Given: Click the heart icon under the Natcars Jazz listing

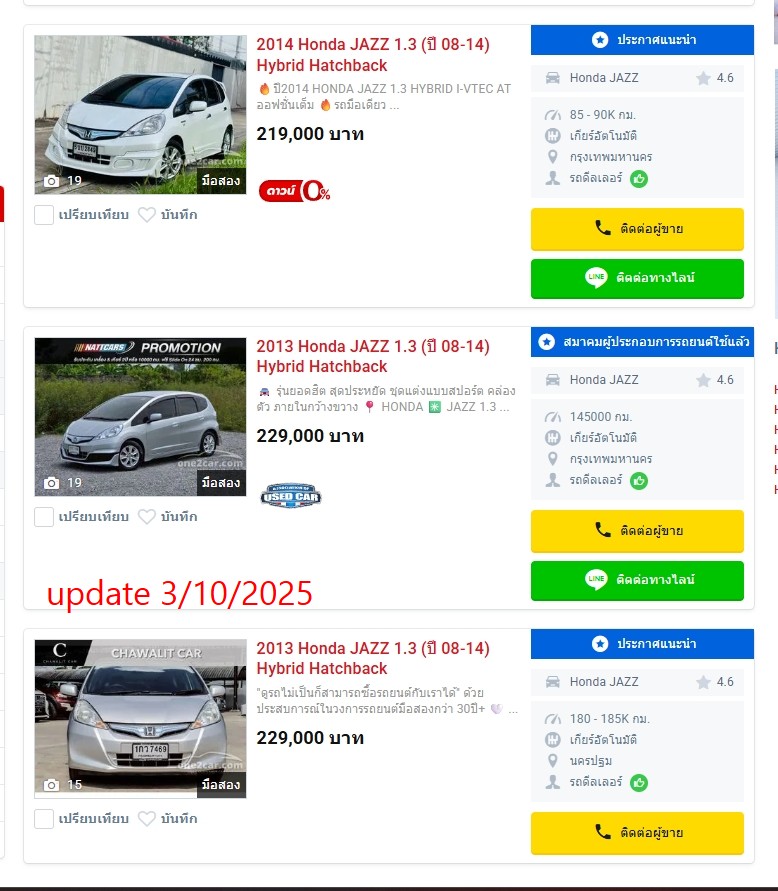Looking at the screenshot, I should [147, 517].
